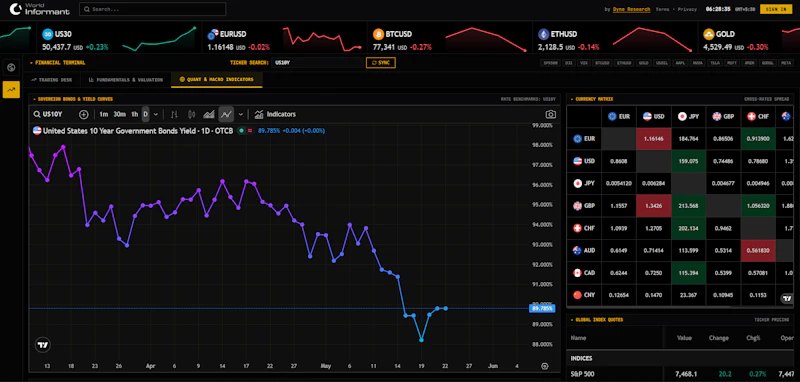800x382 pixels.
Task: Click the EURUSD ticker icon
Action: tap(212, 34)
